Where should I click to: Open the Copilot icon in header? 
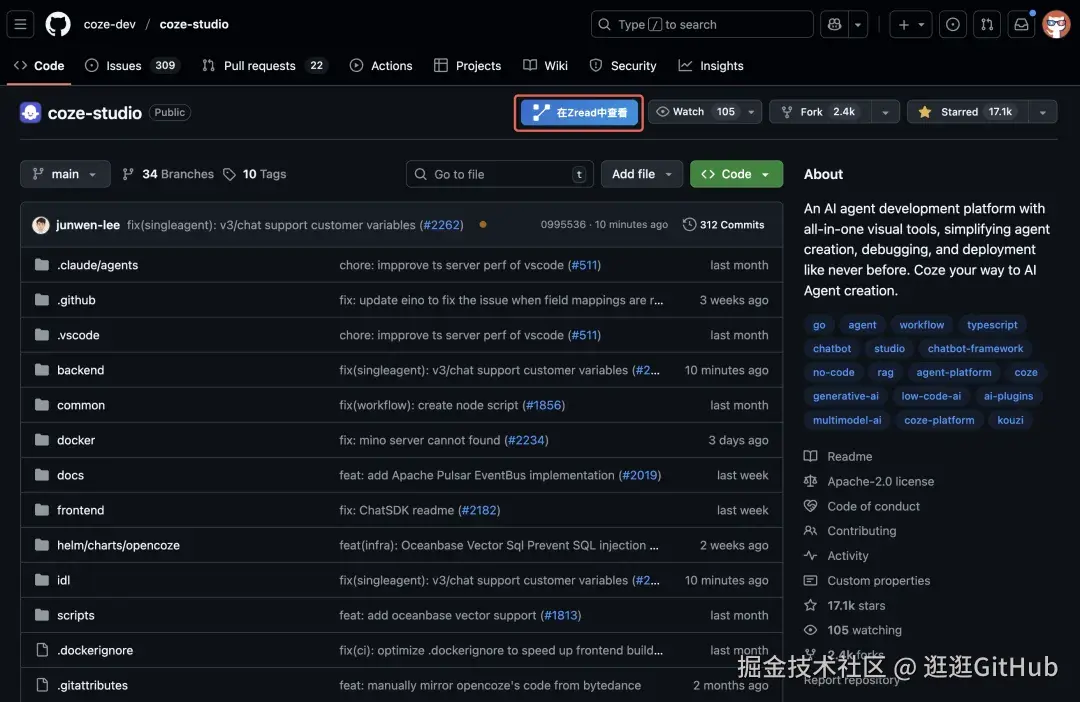click(x=832, y=24)
